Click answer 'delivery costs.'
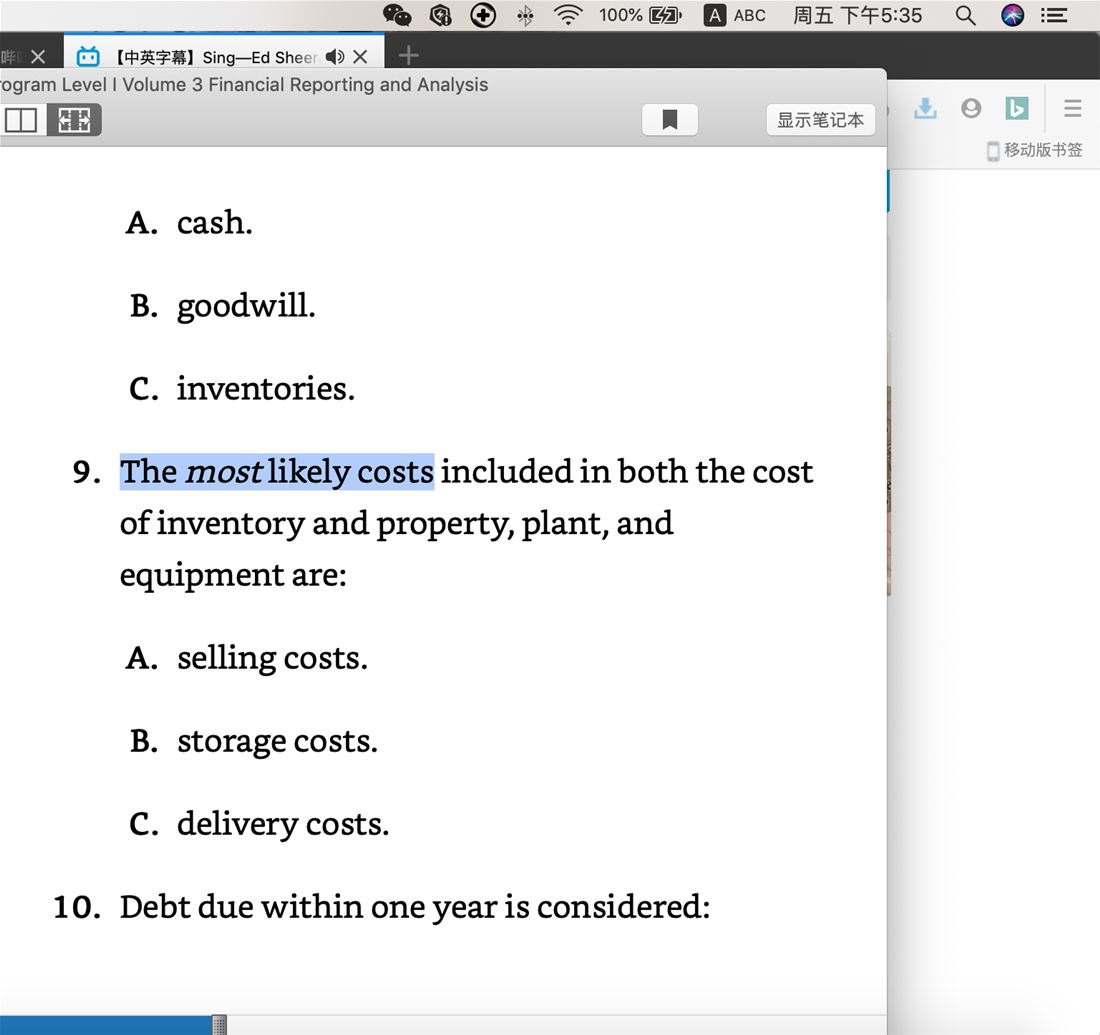 coord(283,824)
